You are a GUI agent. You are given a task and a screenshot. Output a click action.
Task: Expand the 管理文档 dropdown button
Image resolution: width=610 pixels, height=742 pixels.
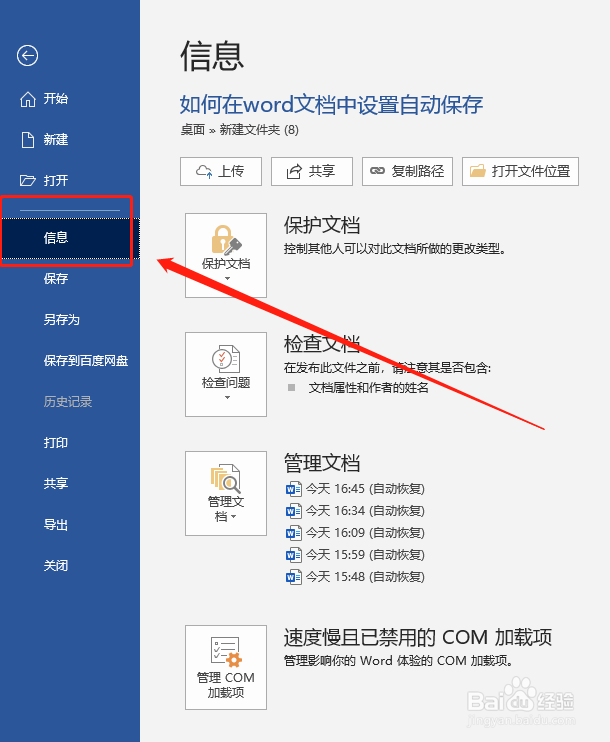pyautogui.click(x=226, y=493)
